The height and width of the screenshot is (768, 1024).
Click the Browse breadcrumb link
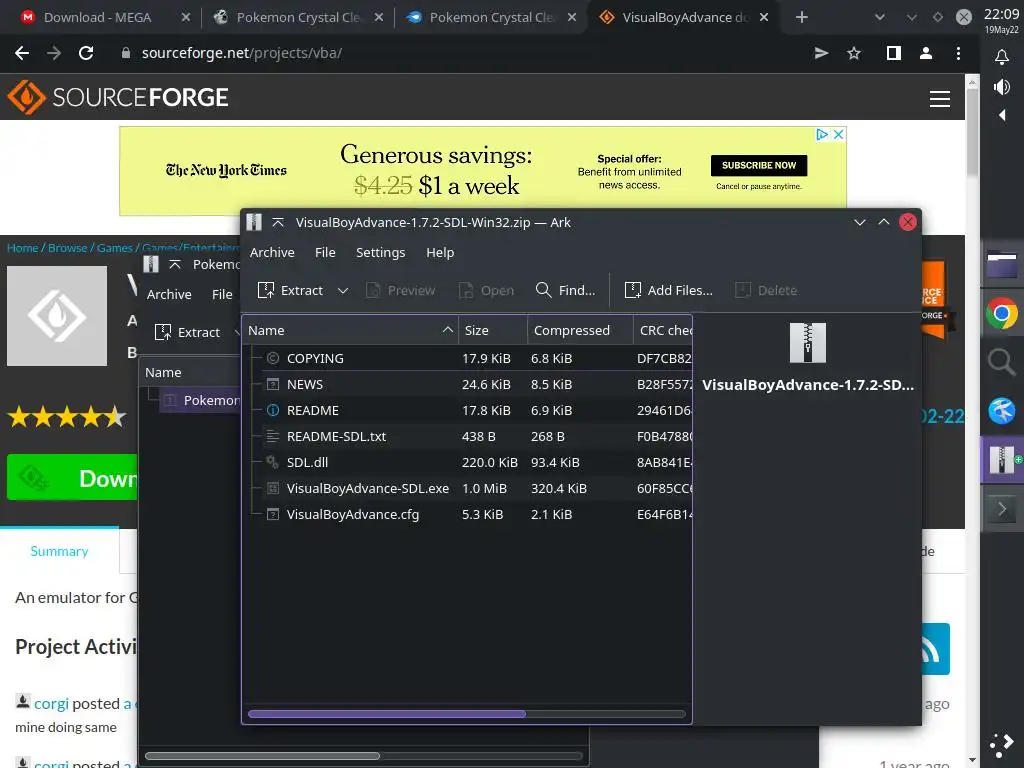click(x=67, y=248)
